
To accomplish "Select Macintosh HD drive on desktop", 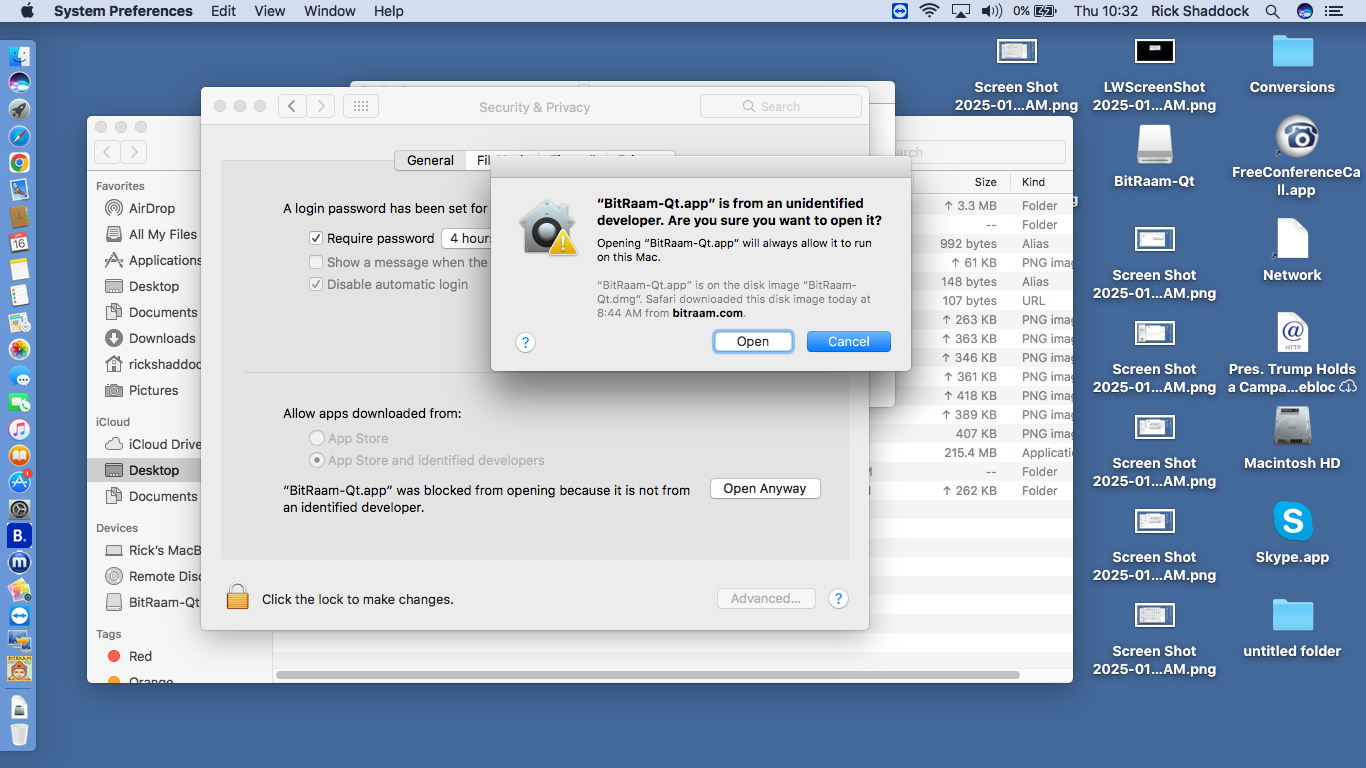I will click(x=1292, y=438).
